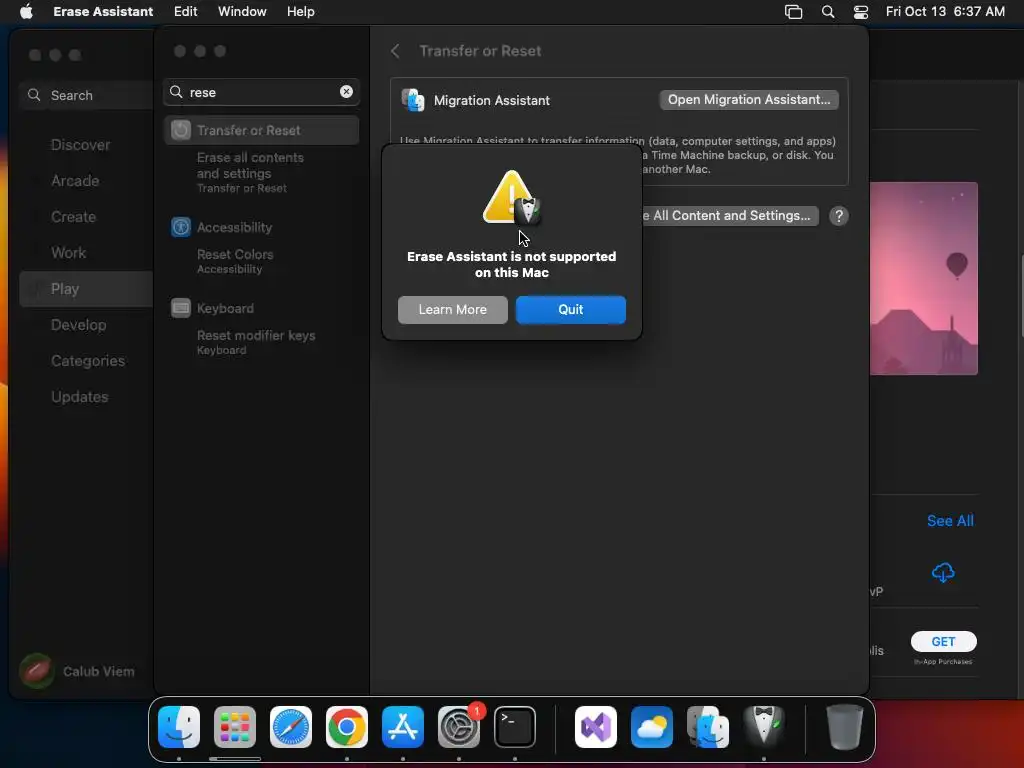The width and height of the screenshot is (1024, 768).
Task: Select Play in App Store sidebar
Action: [x=86, y=289]
